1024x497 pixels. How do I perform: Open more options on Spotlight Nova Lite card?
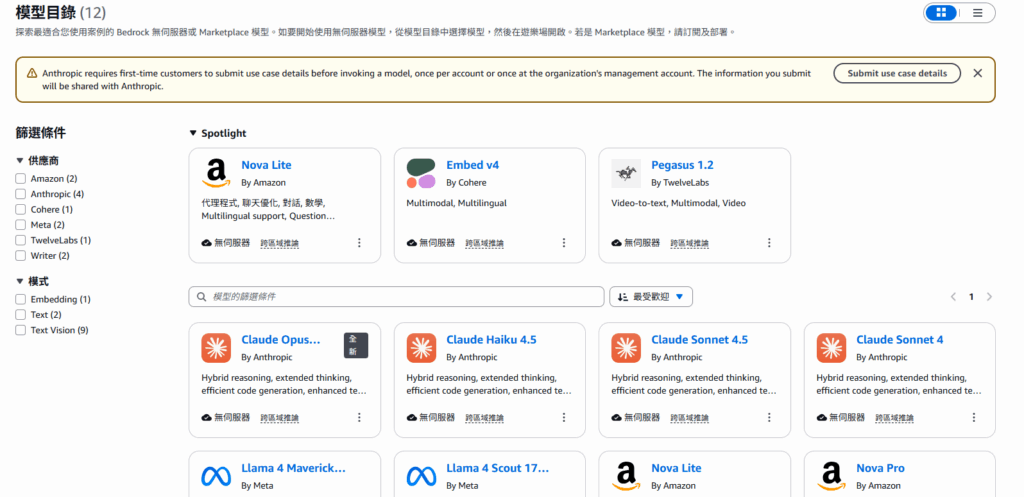359,243
